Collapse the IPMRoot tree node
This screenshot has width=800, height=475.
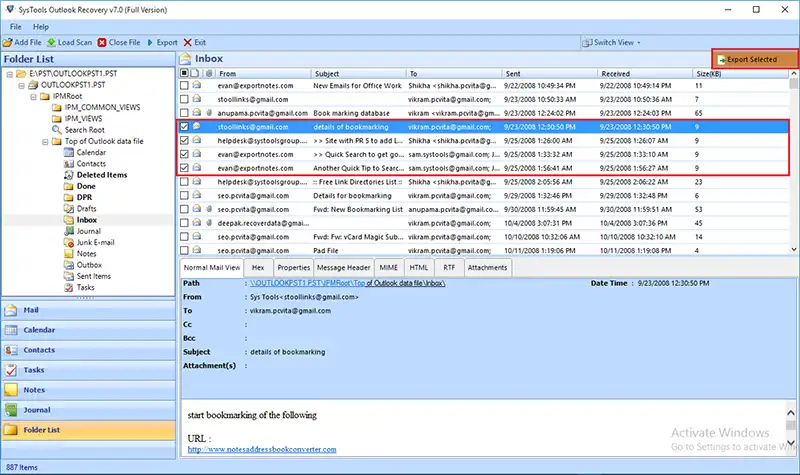[x=33, y=96]
